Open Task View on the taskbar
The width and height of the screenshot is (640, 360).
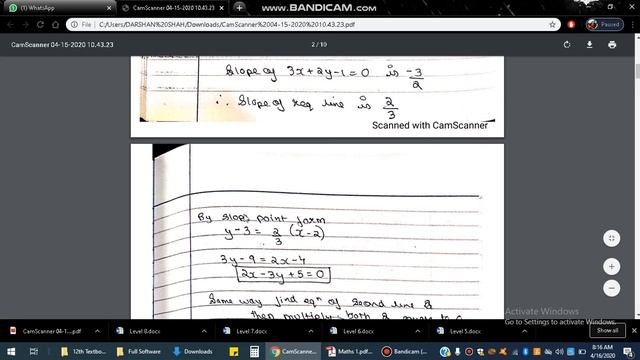coord(34,351)
